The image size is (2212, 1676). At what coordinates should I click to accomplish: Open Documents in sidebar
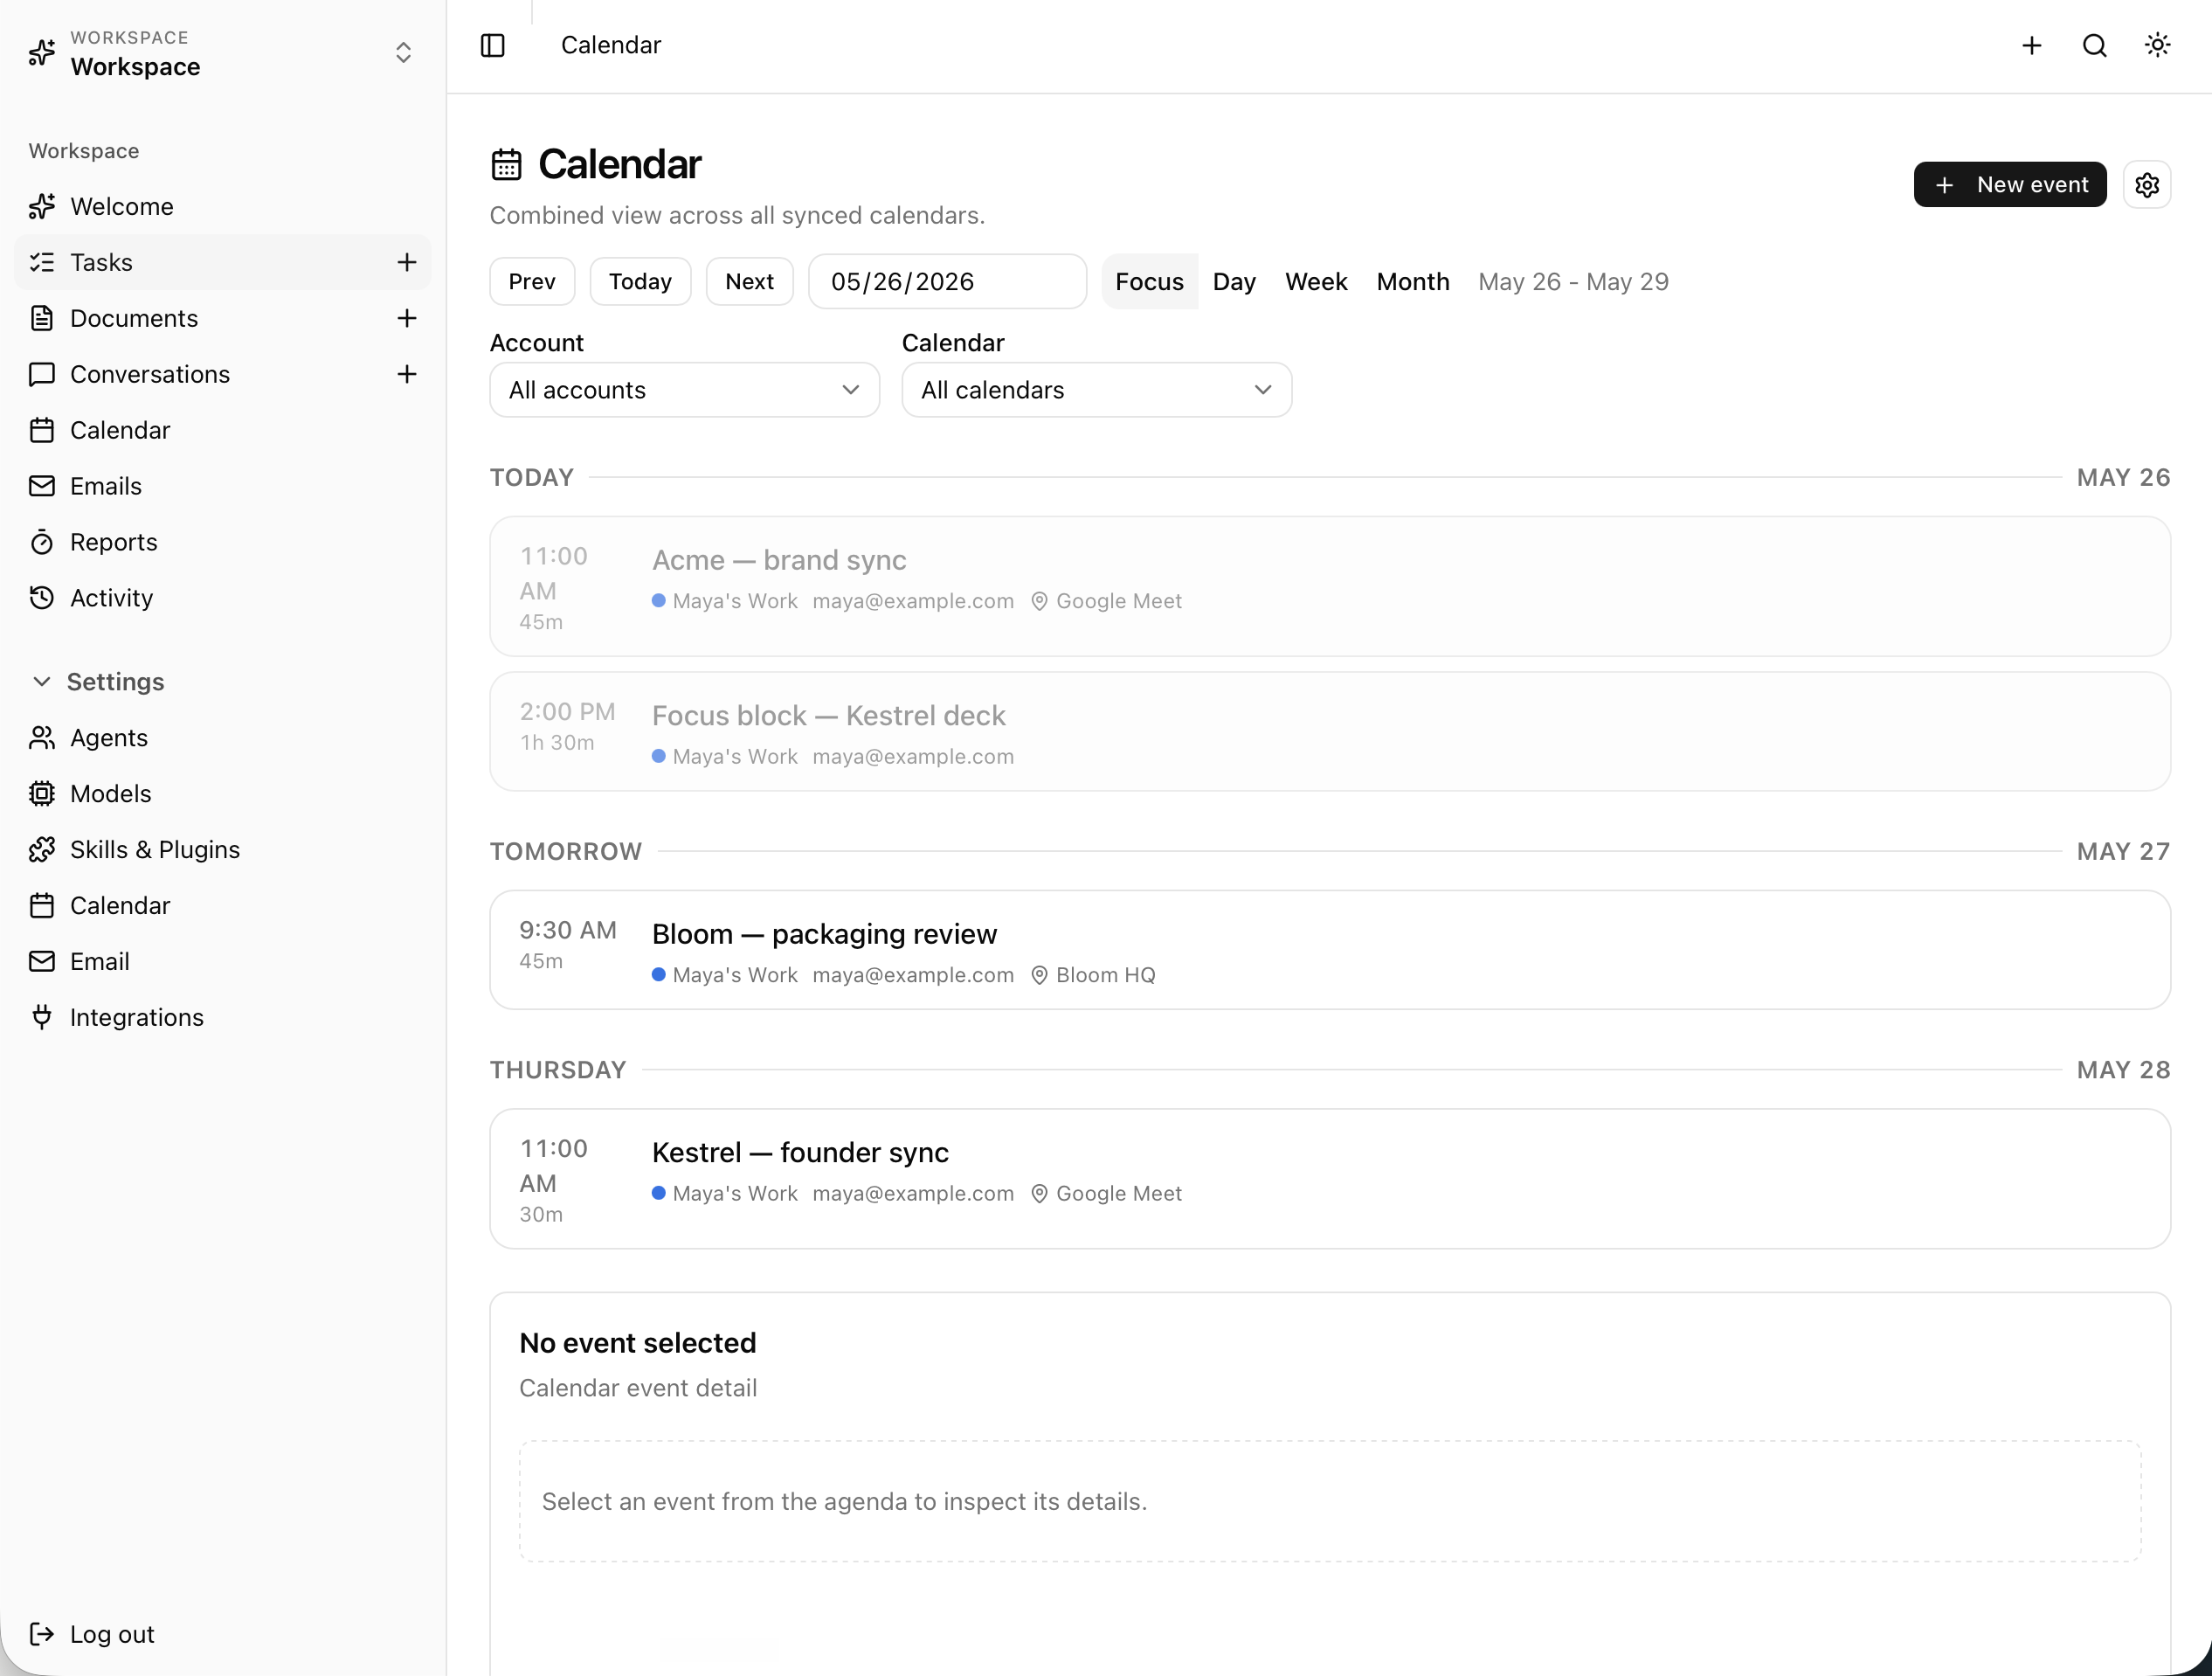222,318
